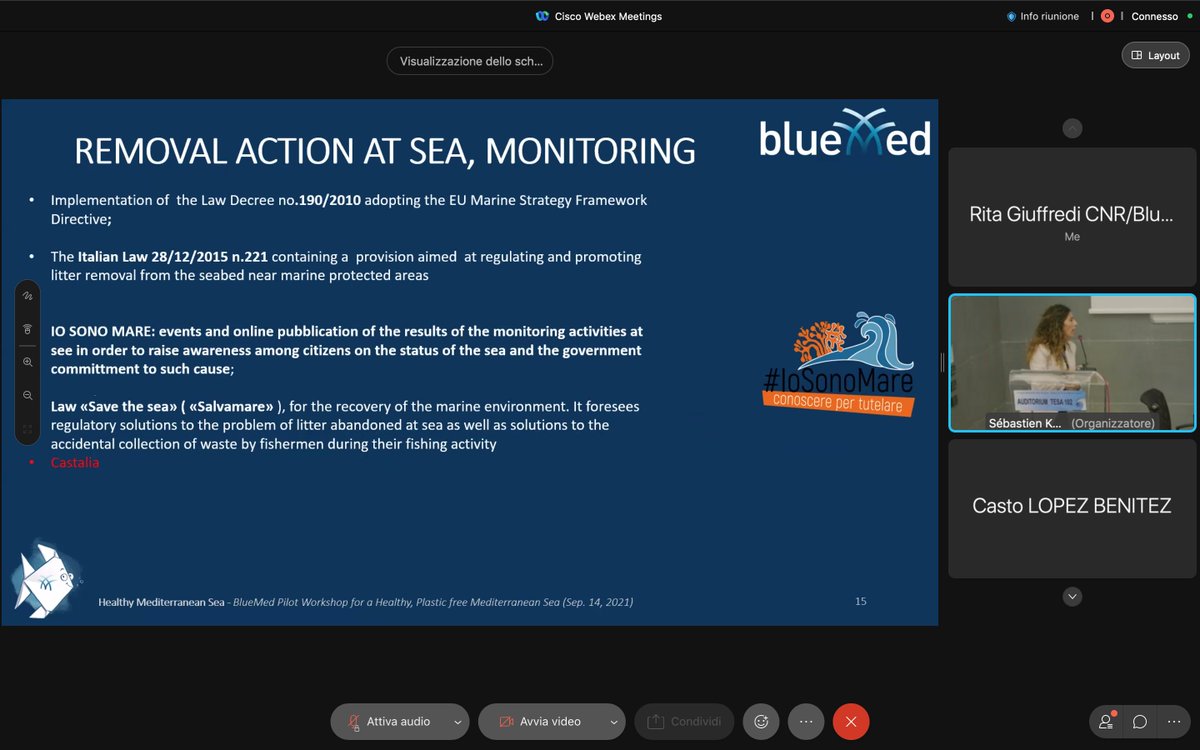
Task: Open the Visualizzazione dello schermo dropdown
Action: tap(469, 61)
